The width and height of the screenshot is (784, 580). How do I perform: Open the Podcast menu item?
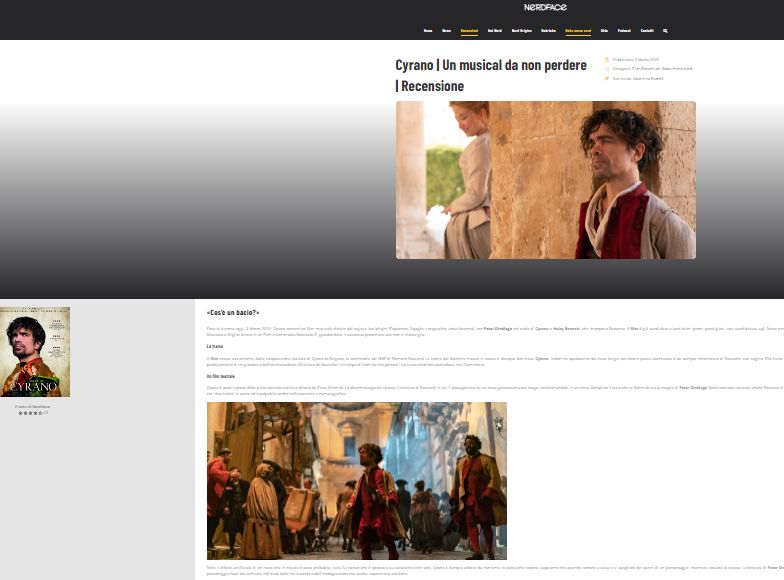pyautogui.click(x=624, y=30)
